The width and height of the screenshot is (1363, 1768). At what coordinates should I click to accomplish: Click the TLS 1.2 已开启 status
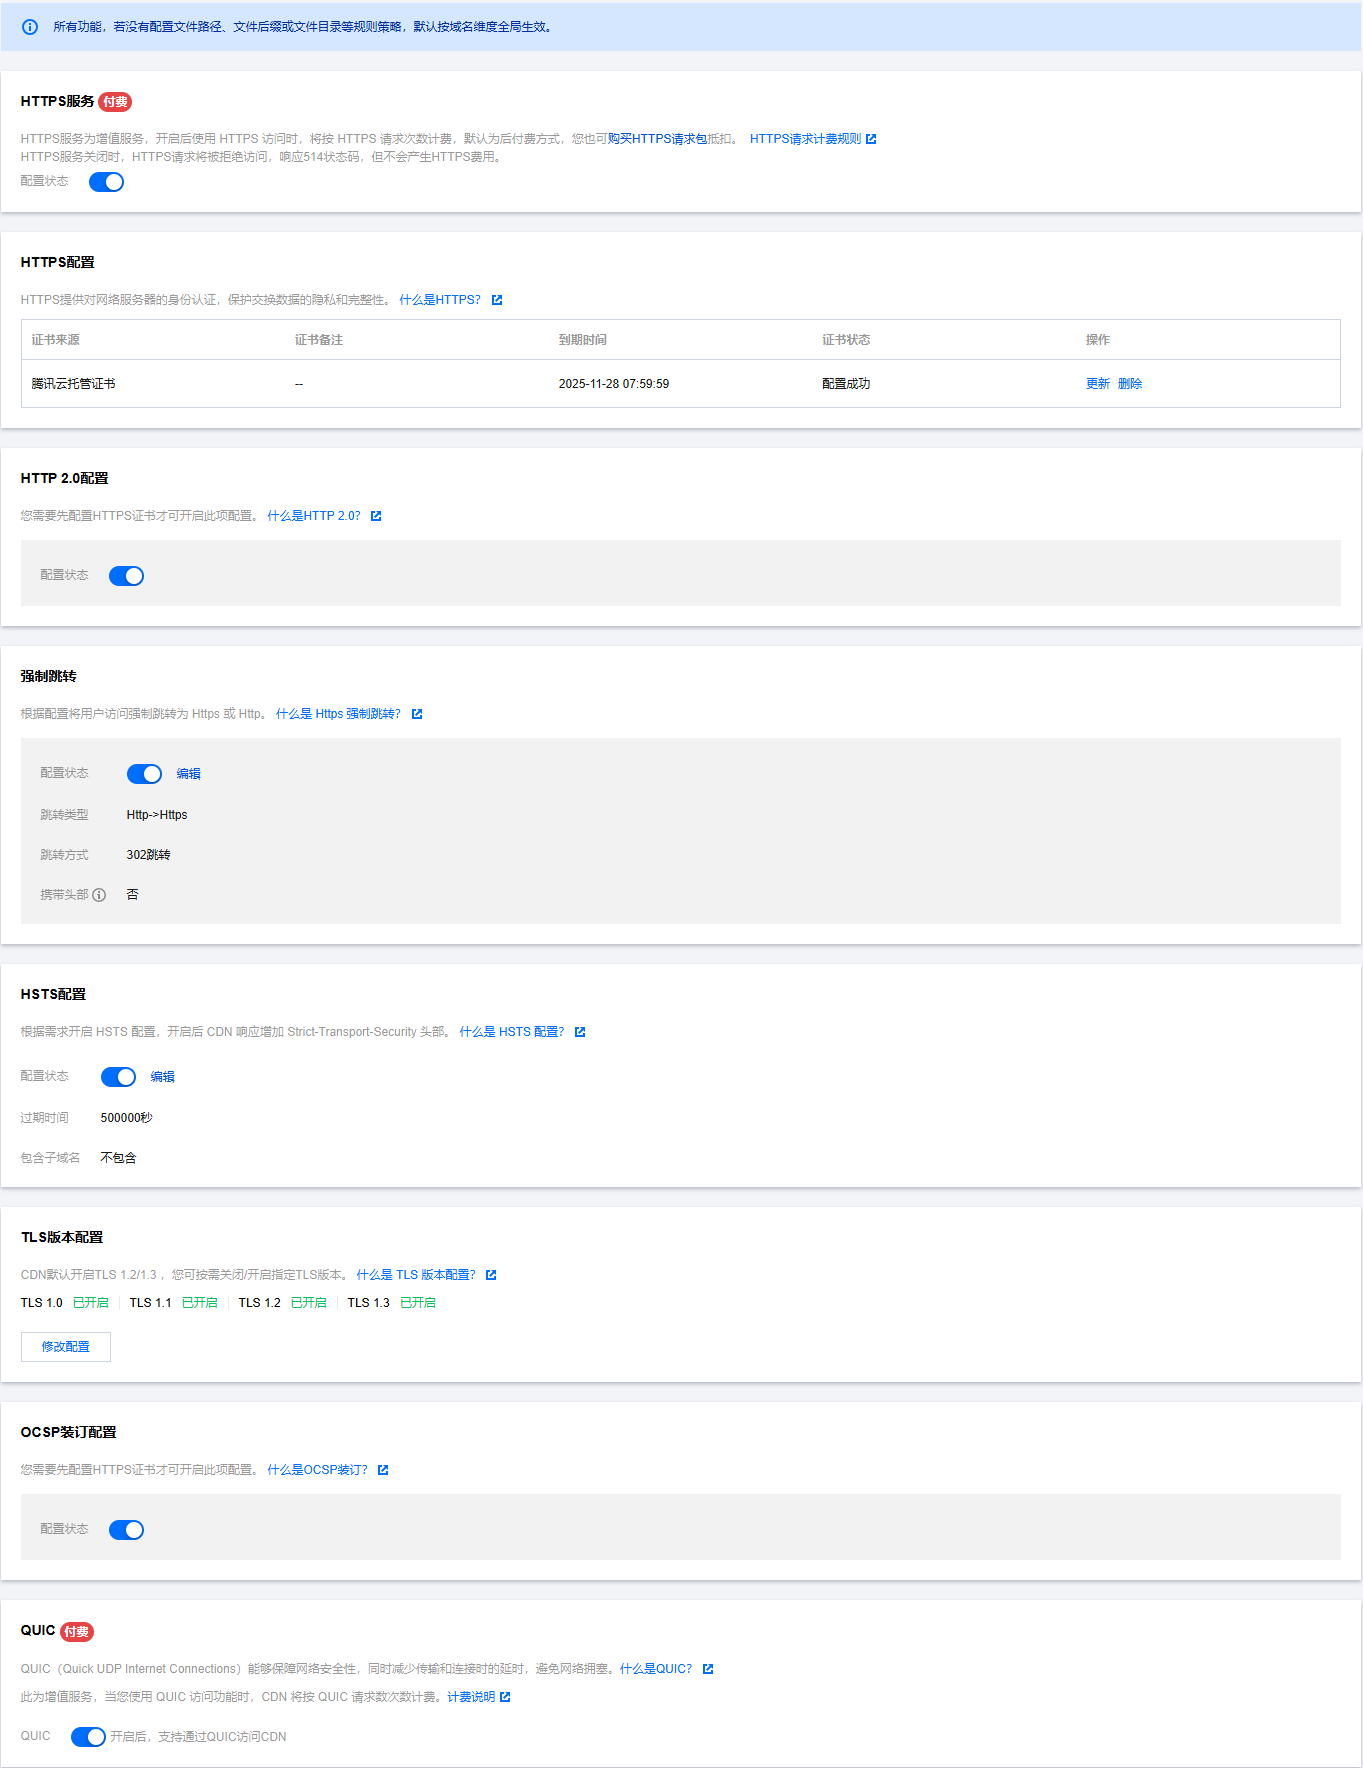(309, 1303)
